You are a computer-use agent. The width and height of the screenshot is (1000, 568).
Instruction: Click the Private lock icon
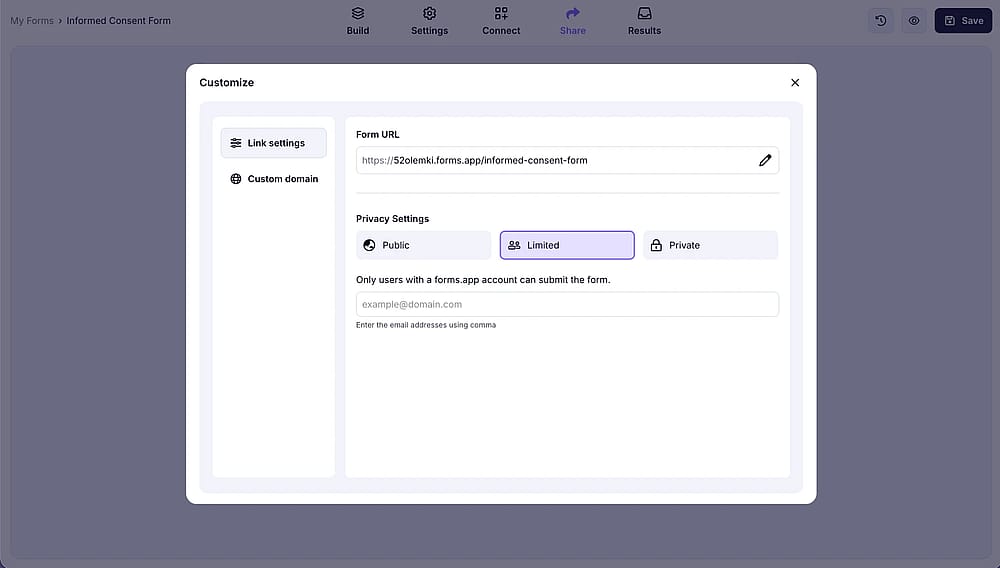click(656, 245)
